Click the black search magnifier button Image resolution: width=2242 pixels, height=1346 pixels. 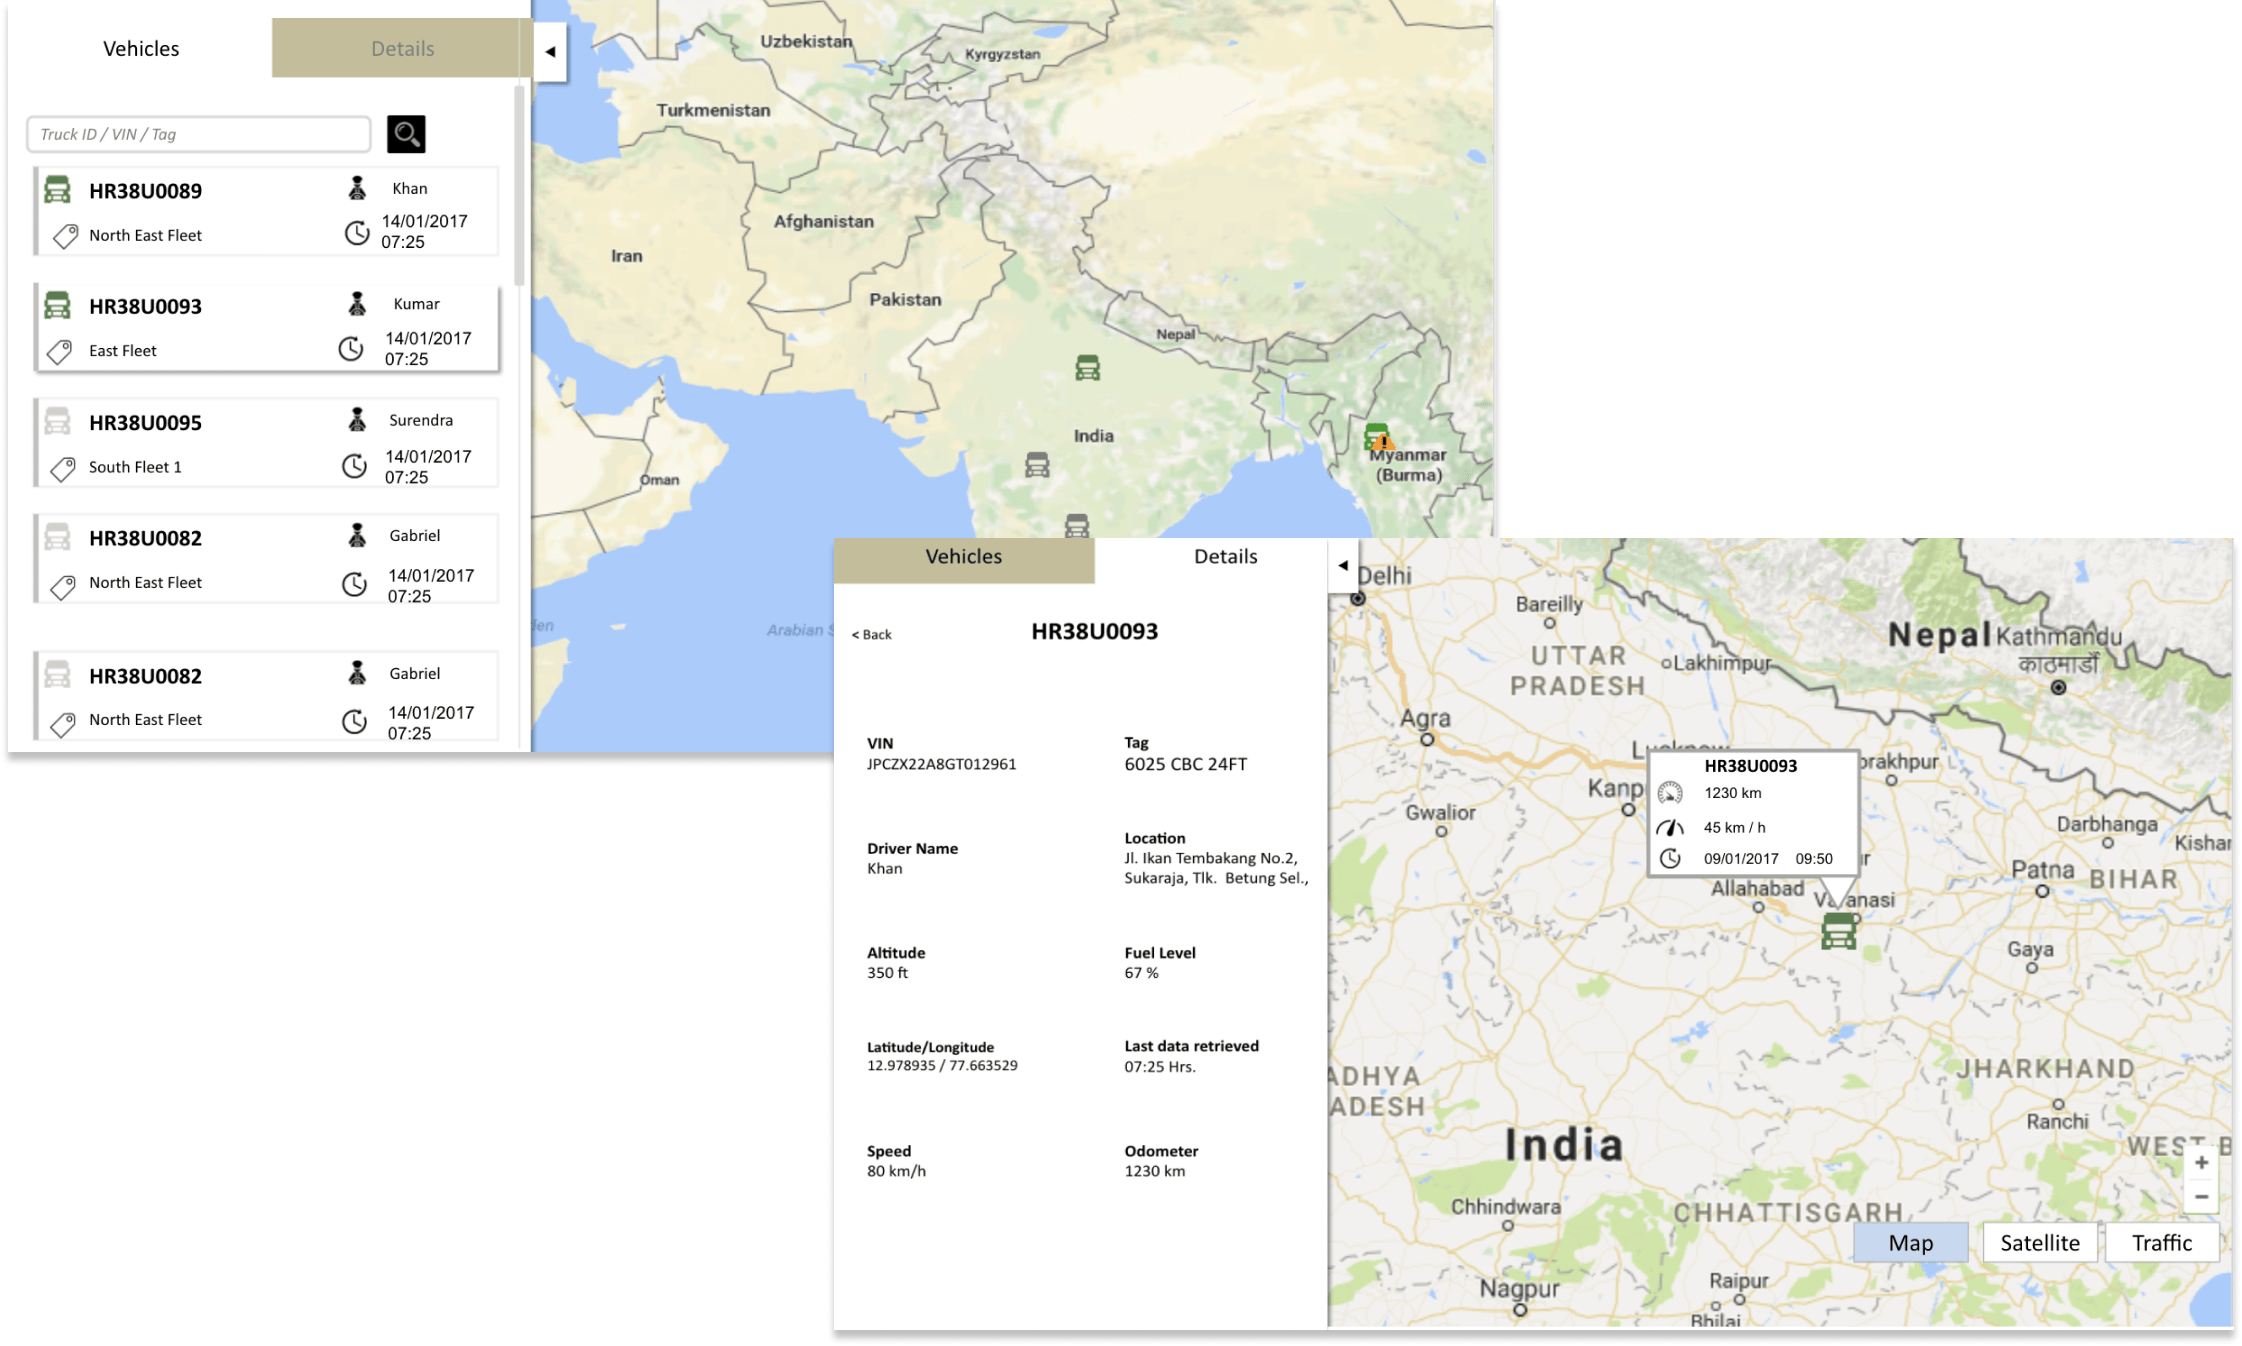406,134
